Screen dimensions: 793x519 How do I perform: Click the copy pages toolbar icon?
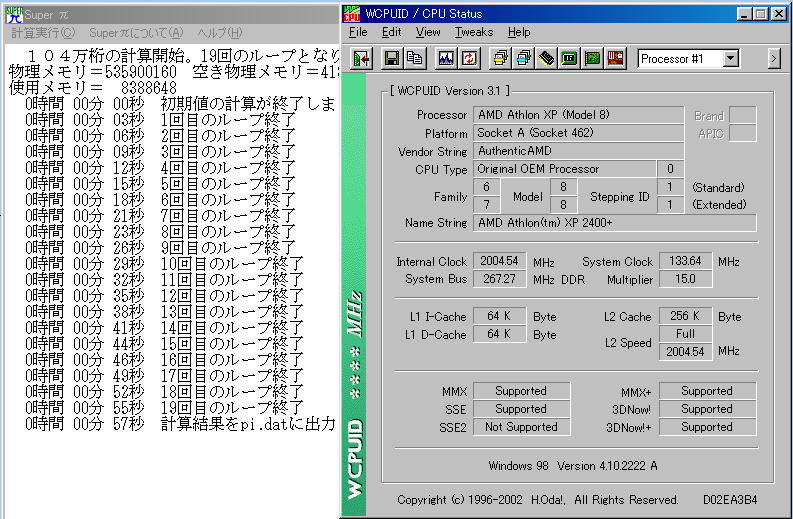[x=415, y=59]
